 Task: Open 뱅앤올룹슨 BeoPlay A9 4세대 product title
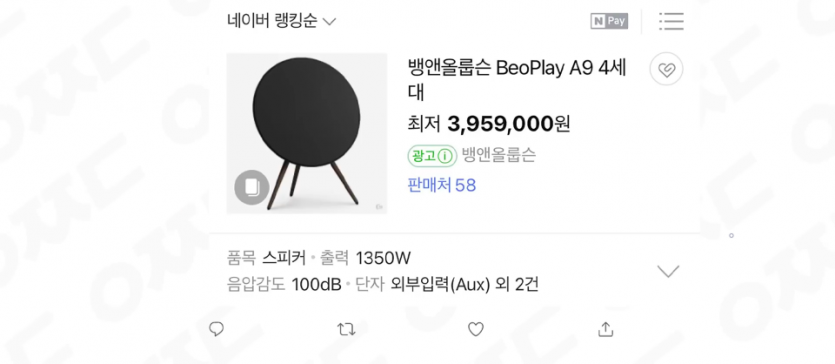click(x=517, y=80)
